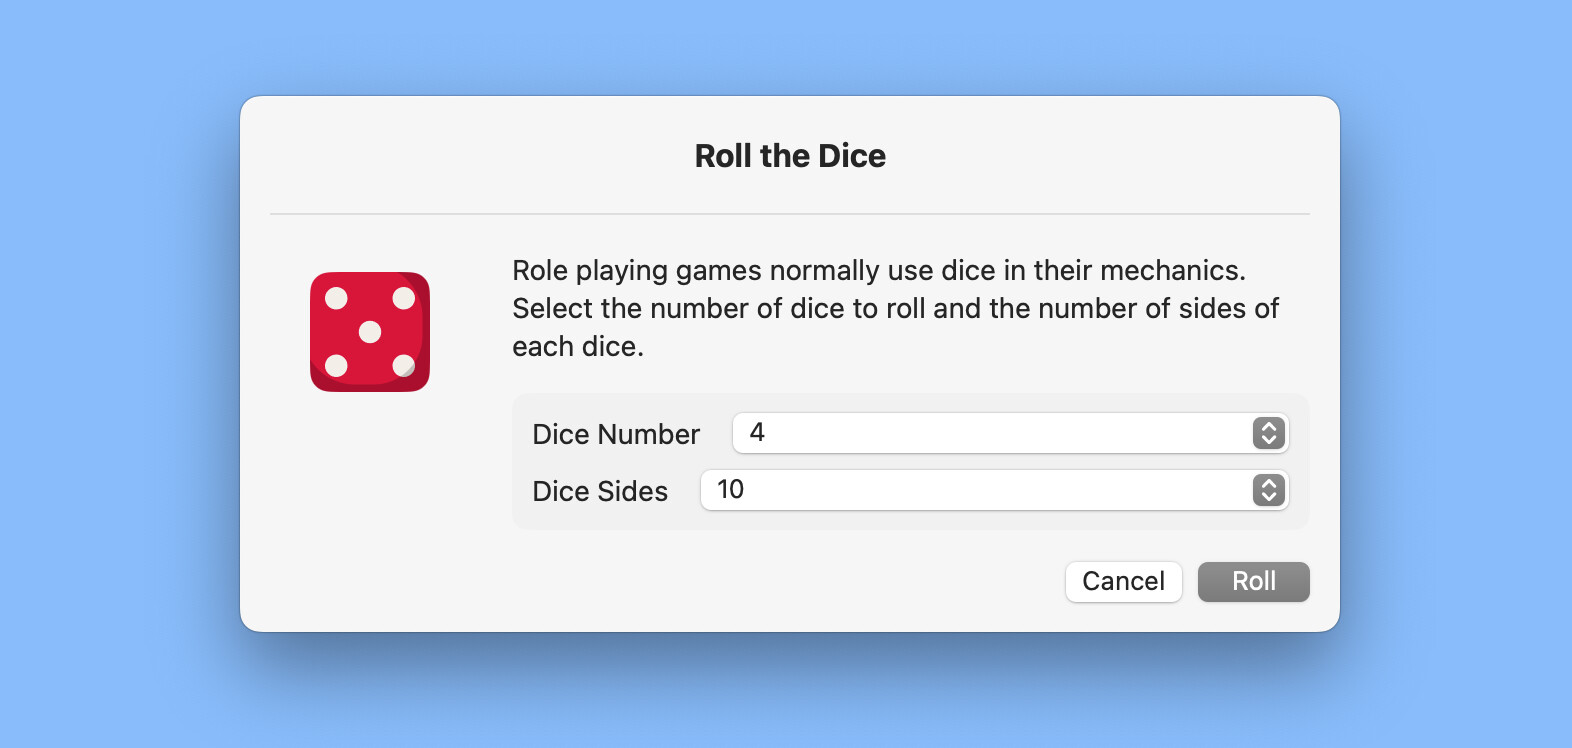Click the role playing games description text

[x=895, y=308]
